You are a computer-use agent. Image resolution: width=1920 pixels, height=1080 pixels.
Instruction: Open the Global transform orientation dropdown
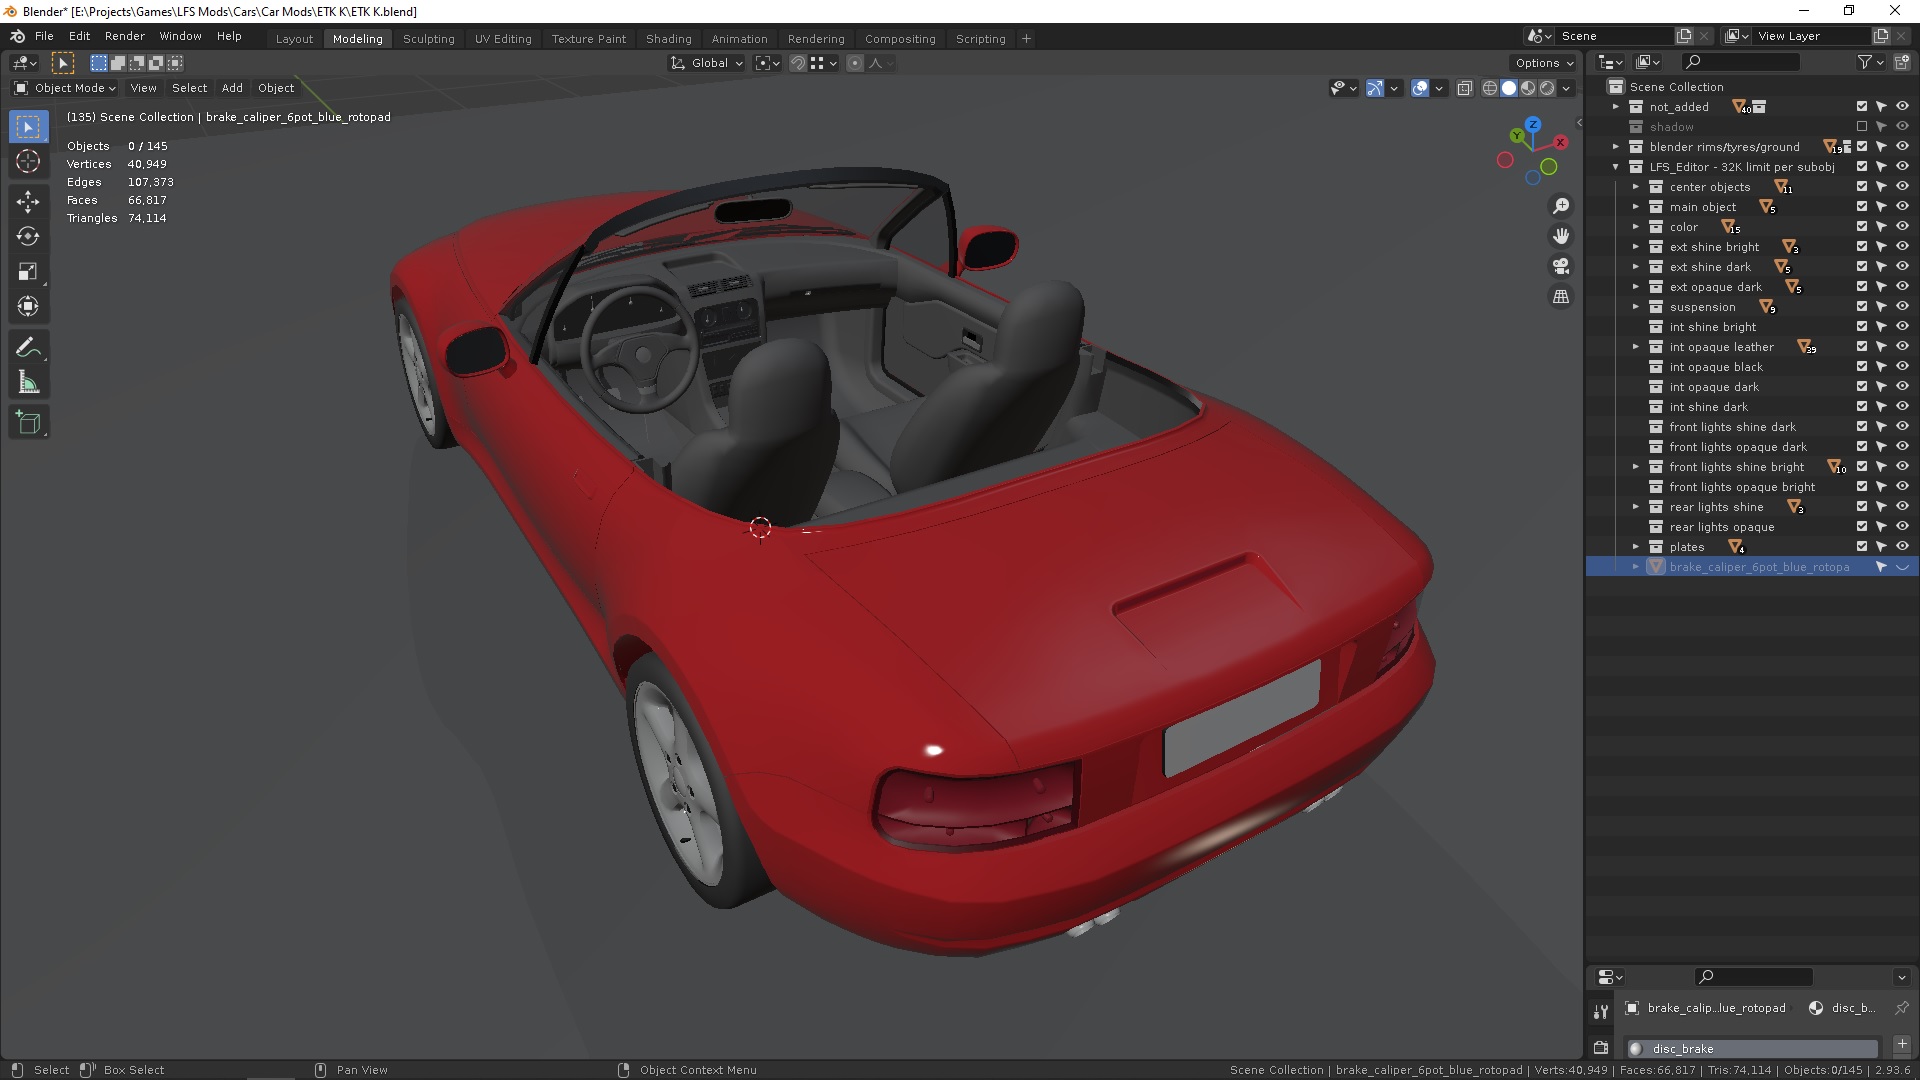click(x=707, y=63)
